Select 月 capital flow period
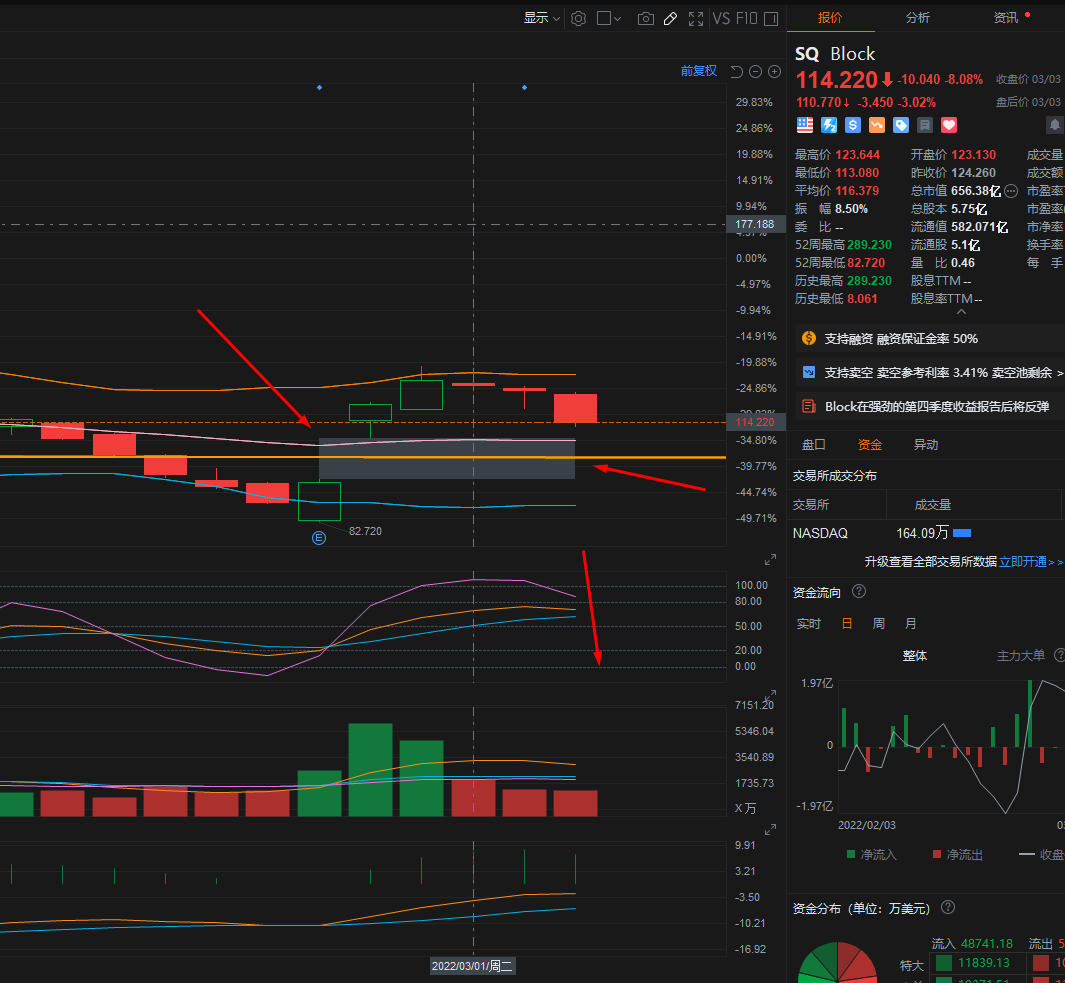This screenshot has width=1065, height=983. point(910,624)
